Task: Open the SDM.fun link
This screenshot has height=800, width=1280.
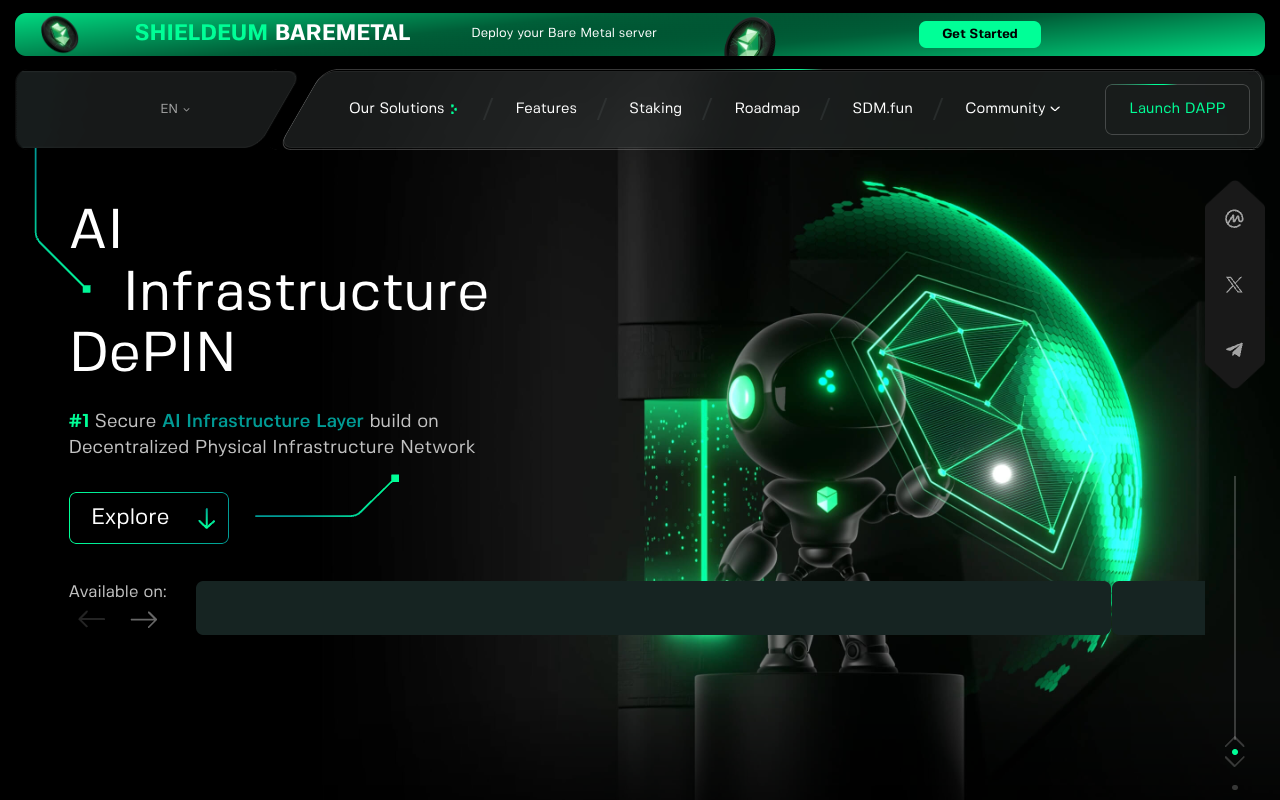Action: 882,108
